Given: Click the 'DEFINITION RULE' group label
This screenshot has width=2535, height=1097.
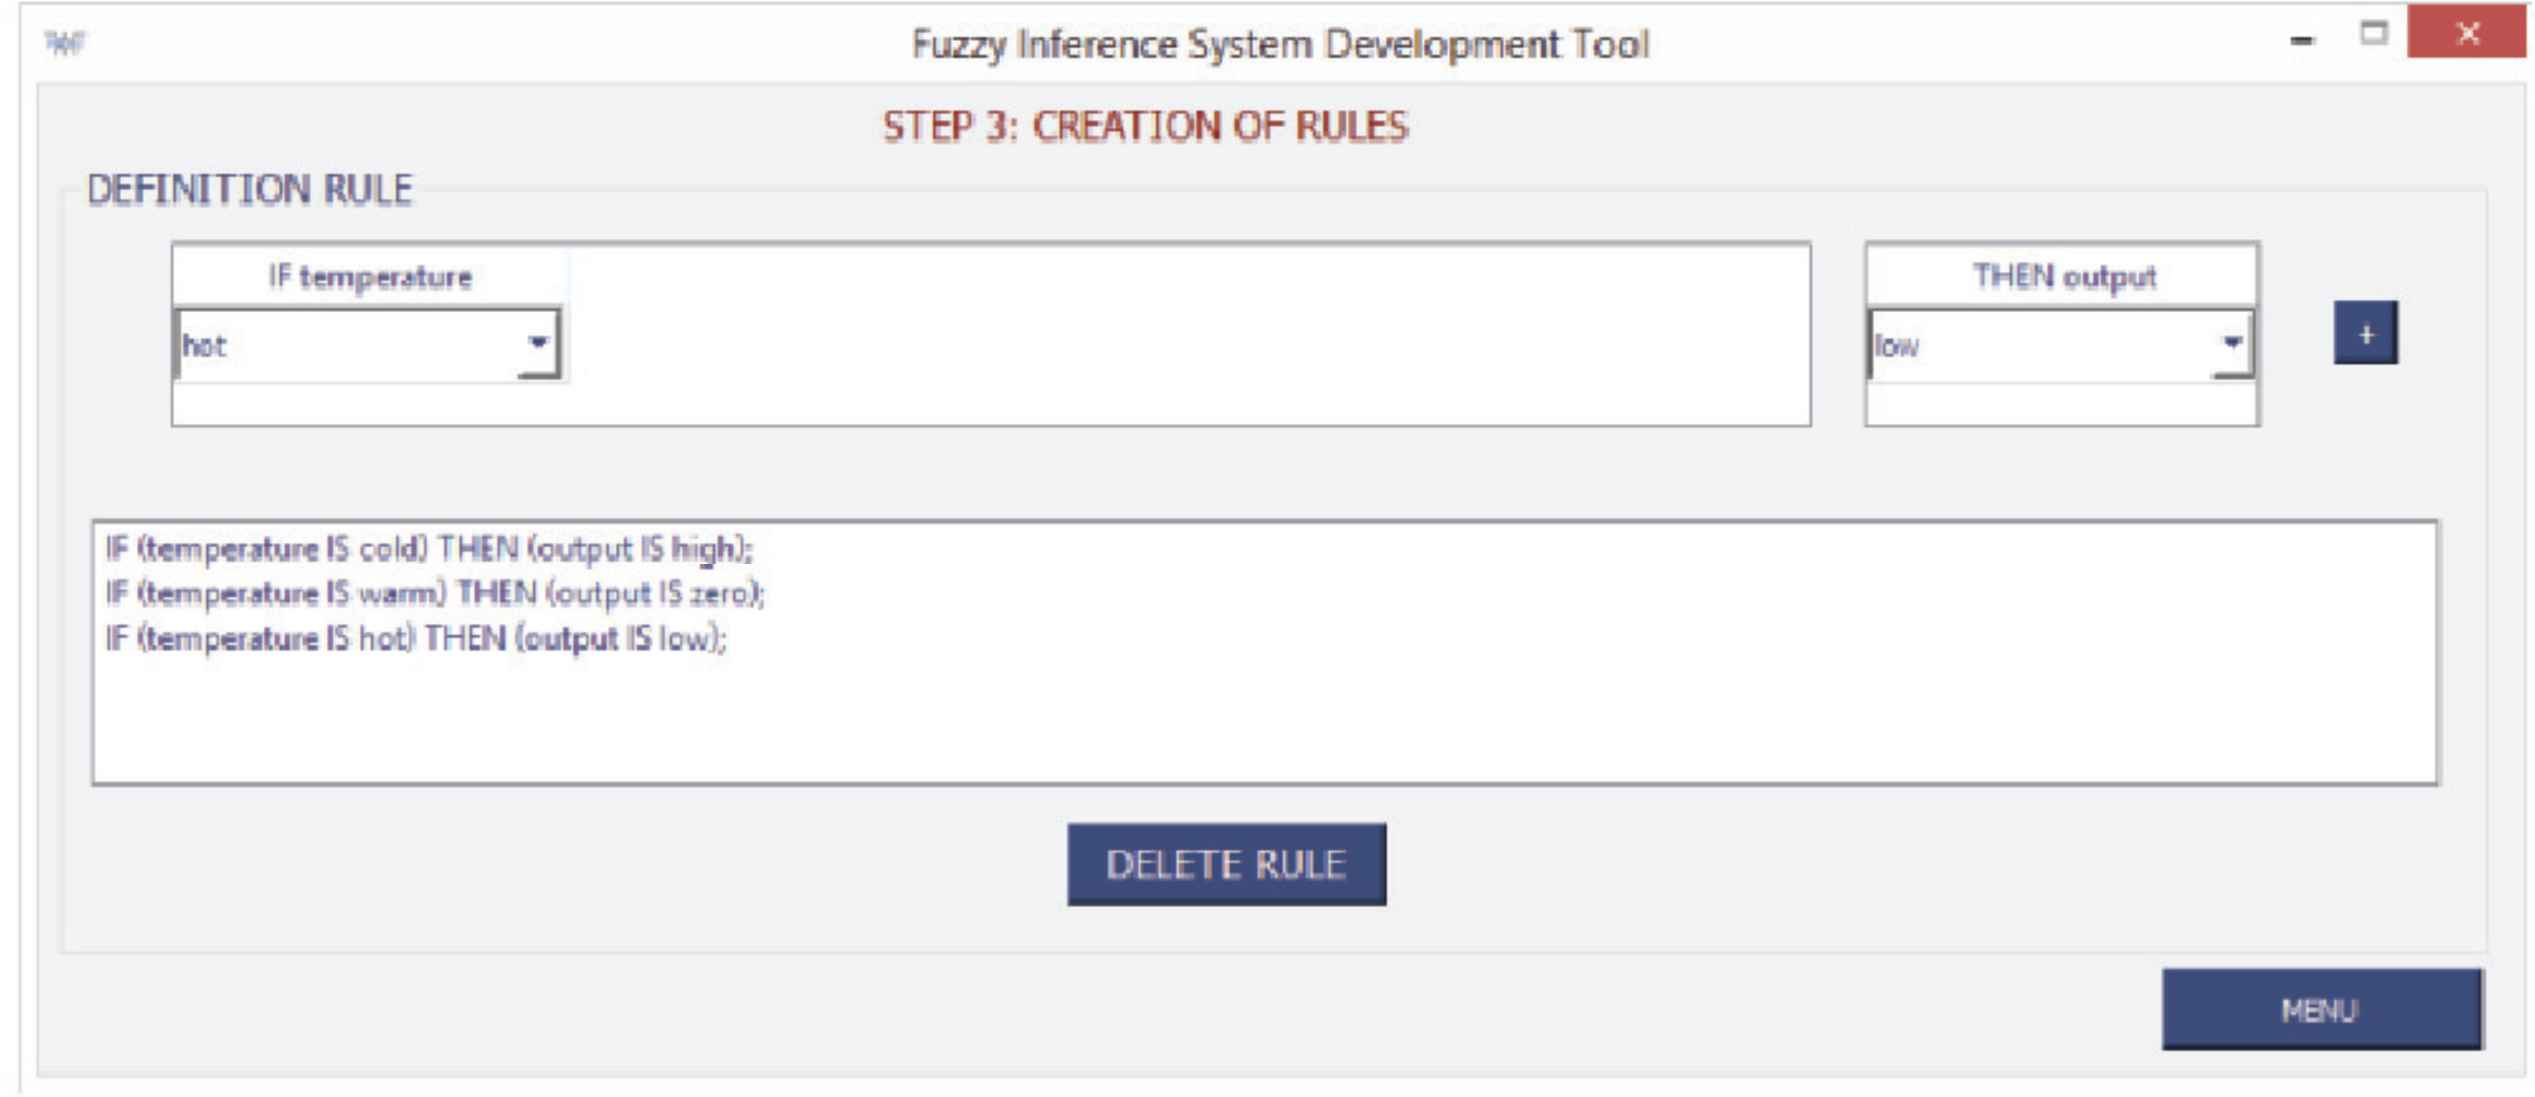Looking at the screenshot, I should pos(250,190).
